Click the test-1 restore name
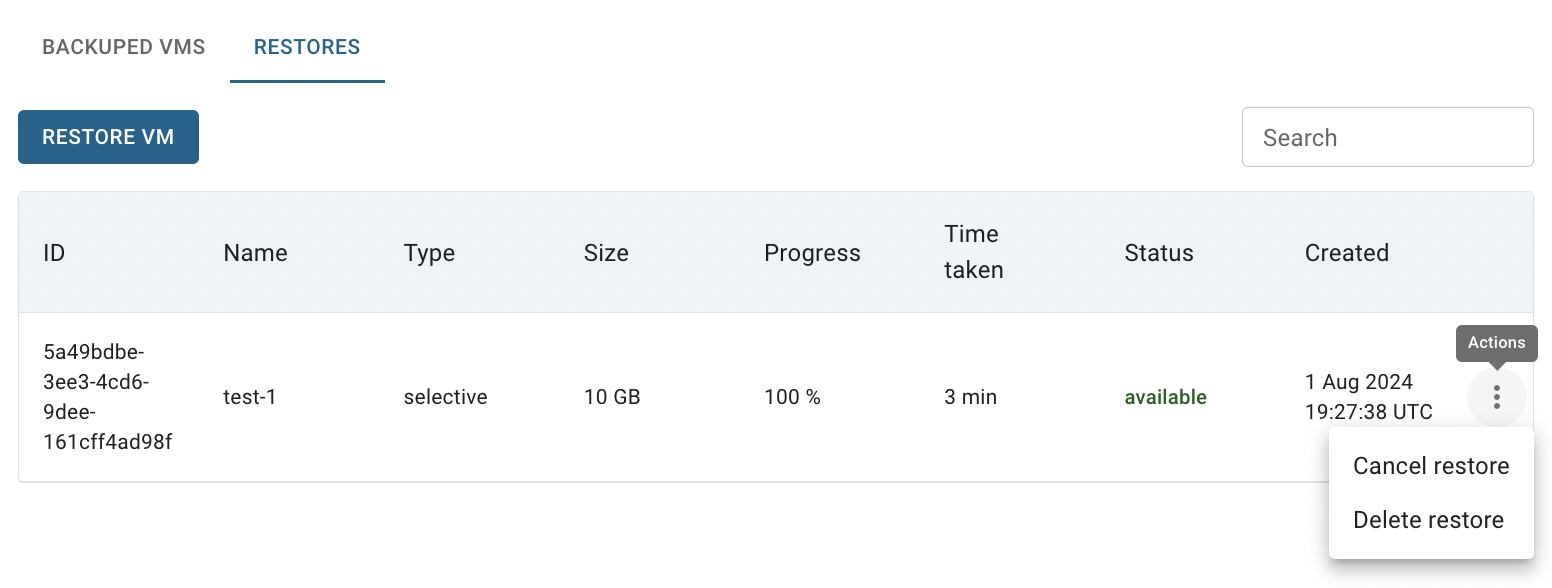The image size is (1552, 588). click(x=249, y=397)
